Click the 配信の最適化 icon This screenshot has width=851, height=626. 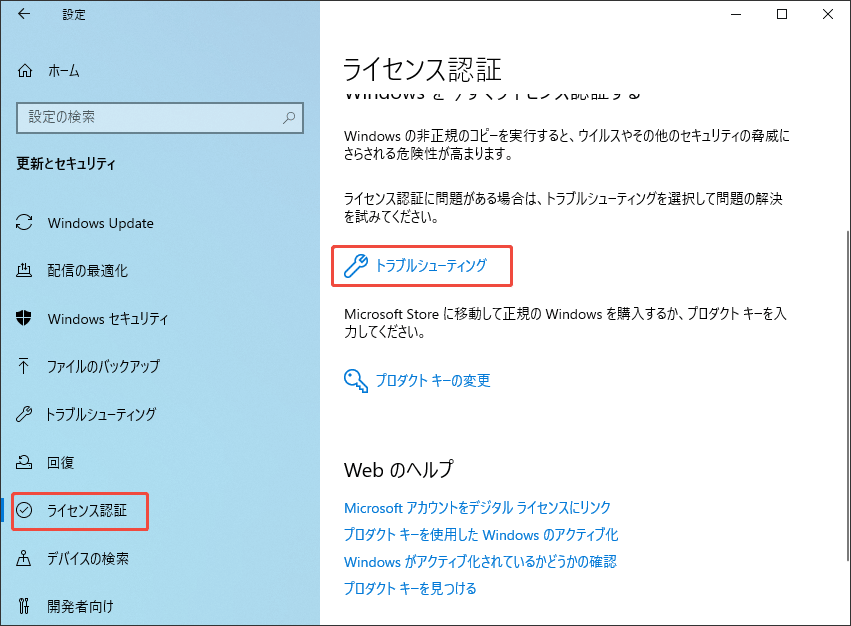(24, 270)
